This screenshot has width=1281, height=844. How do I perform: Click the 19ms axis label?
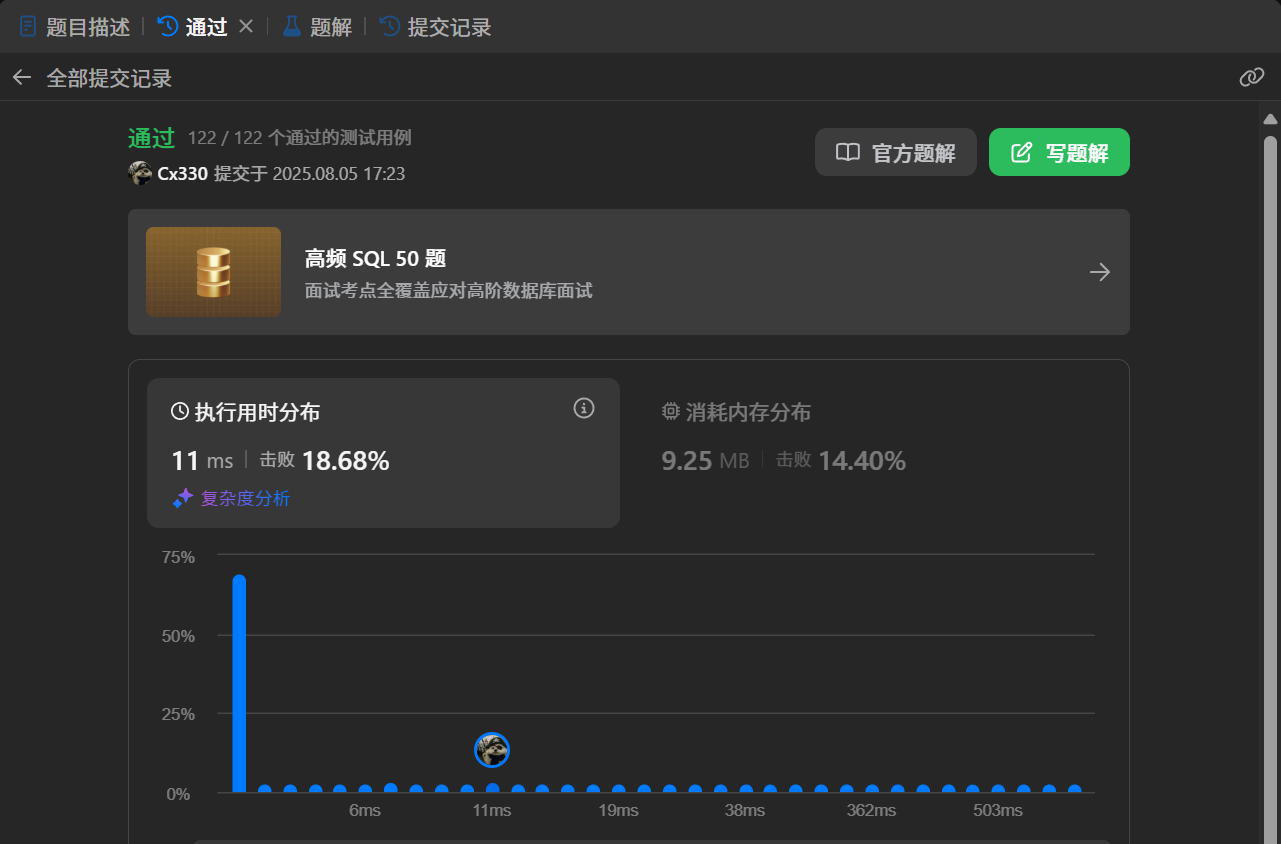tap(618, 810)
